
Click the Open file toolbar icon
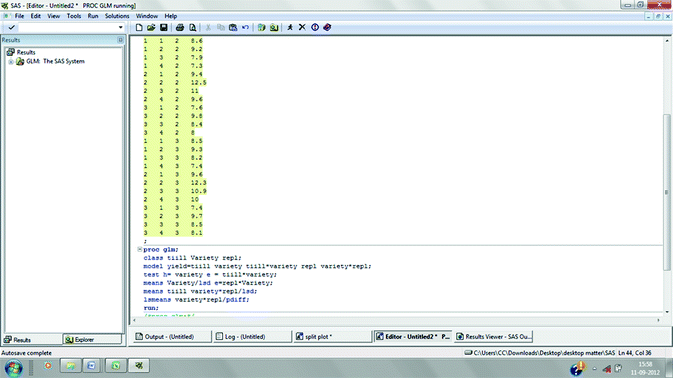point(151,27)
